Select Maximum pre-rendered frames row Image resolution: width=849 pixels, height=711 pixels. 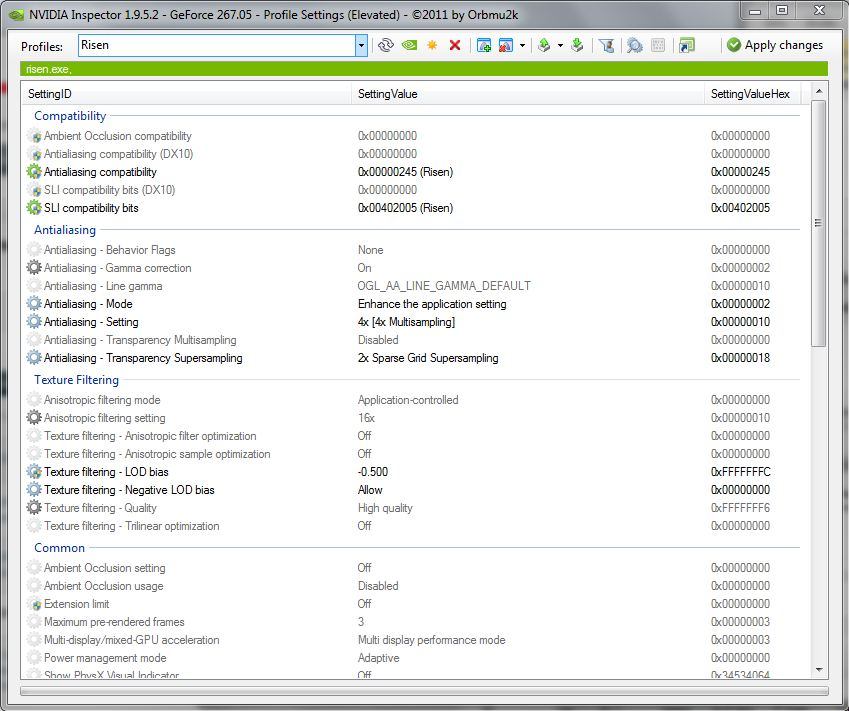(x=412, y=622)
